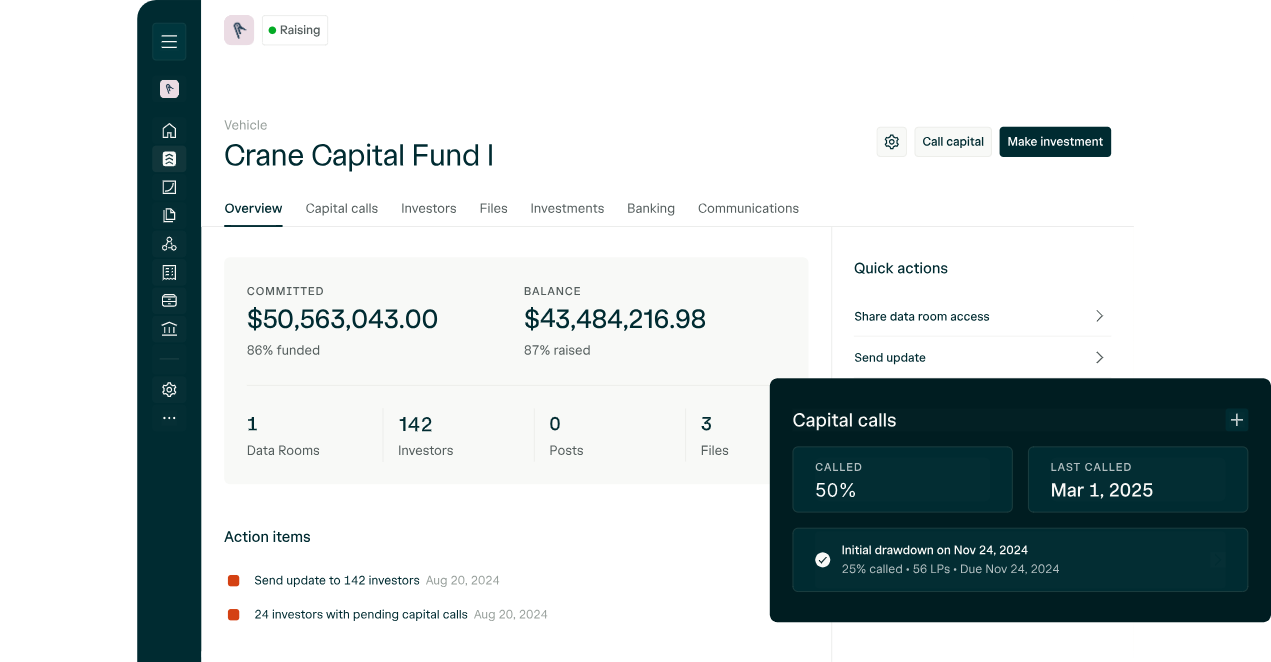Click the Raising status badge
The width and height of the screenshot is (1271, 662).
295,30
